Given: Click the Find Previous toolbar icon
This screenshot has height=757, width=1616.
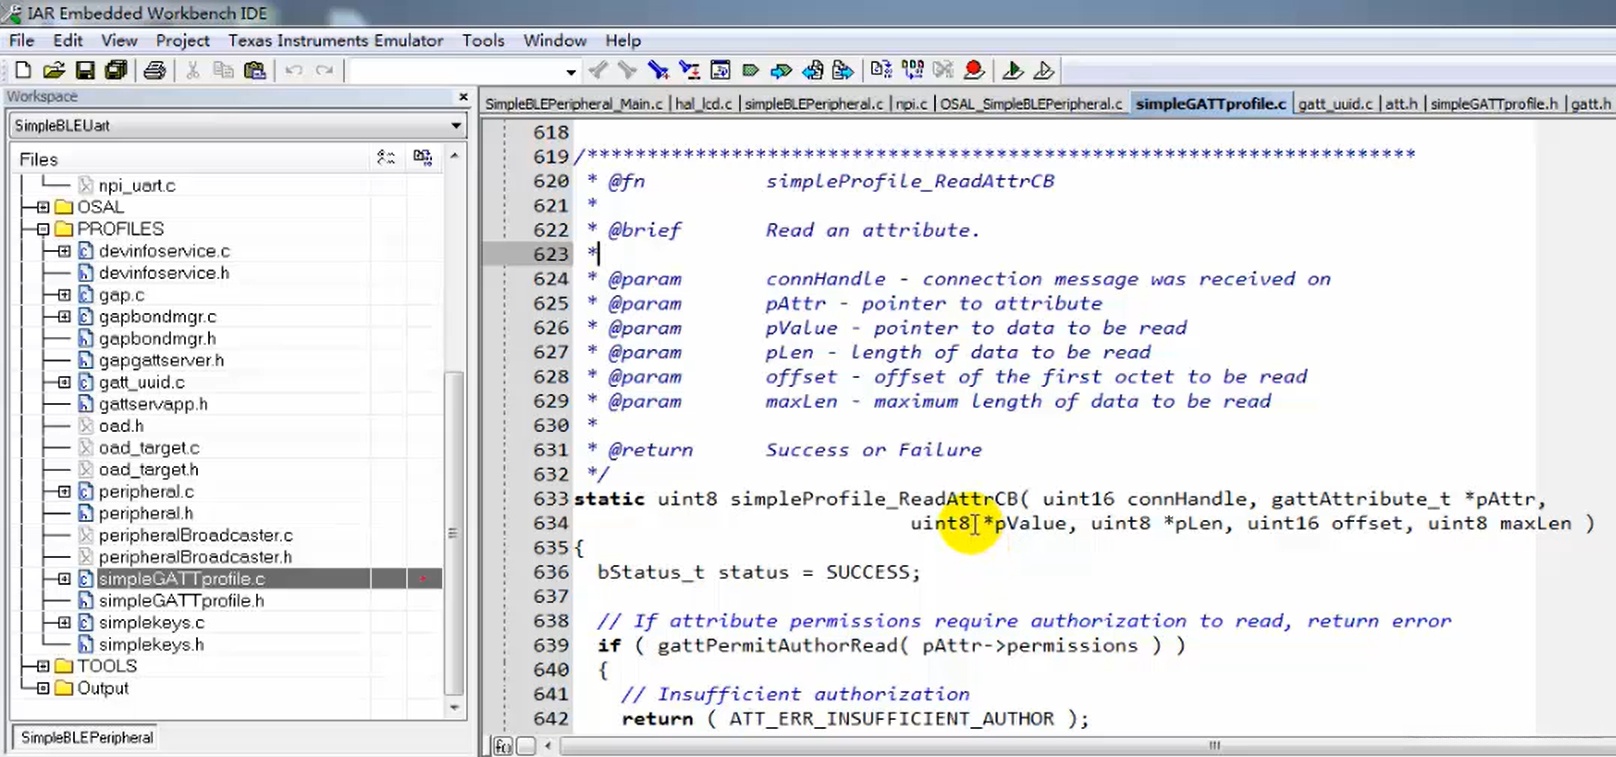Looking at the screenshot, I should point(598,70).
